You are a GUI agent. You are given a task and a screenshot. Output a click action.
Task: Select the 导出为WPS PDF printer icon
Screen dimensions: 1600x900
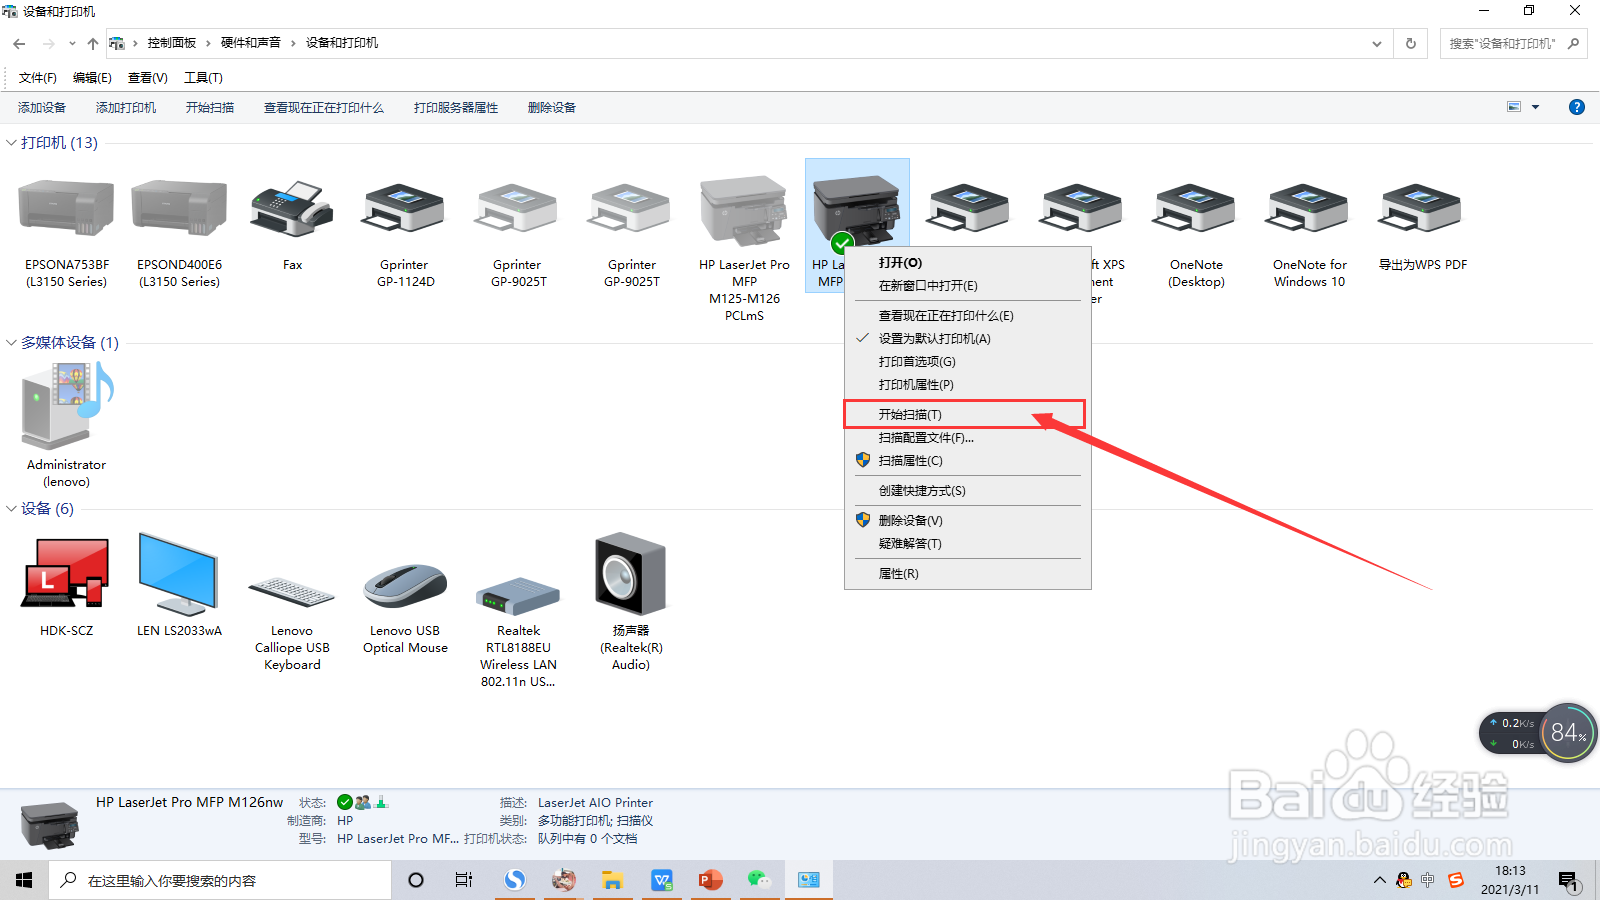coord(1420,209)
